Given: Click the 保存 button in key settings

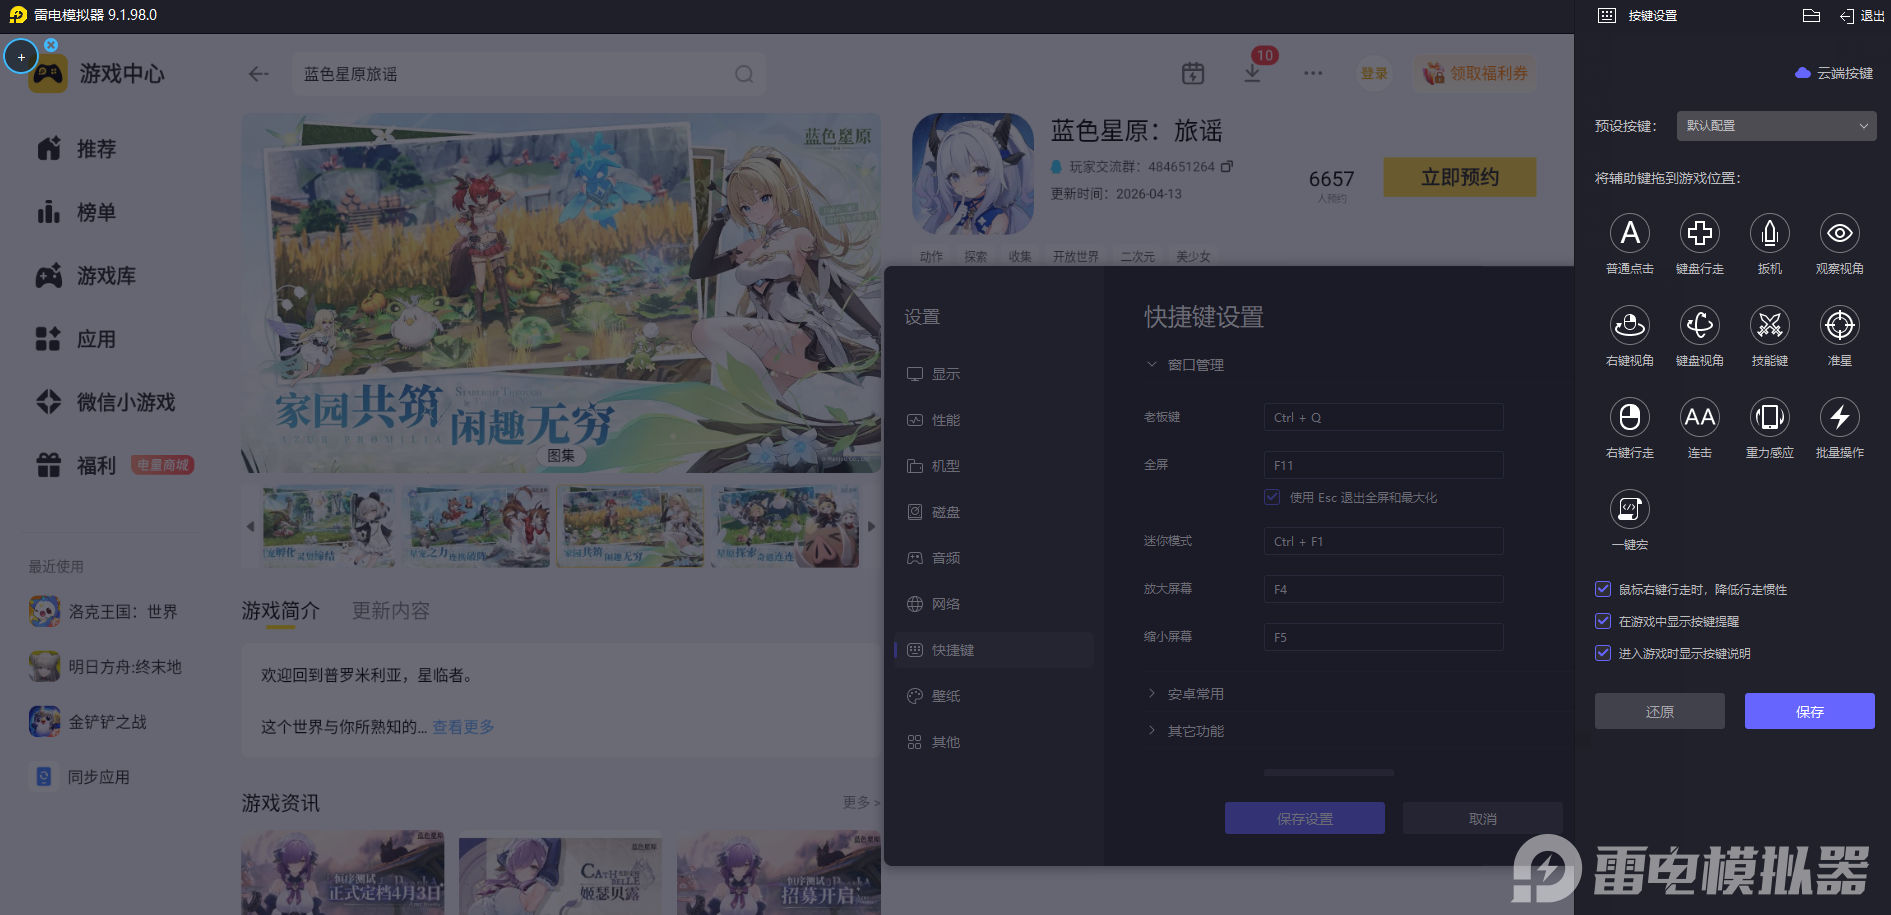Looking at the screenshot, I should 1809,711.
